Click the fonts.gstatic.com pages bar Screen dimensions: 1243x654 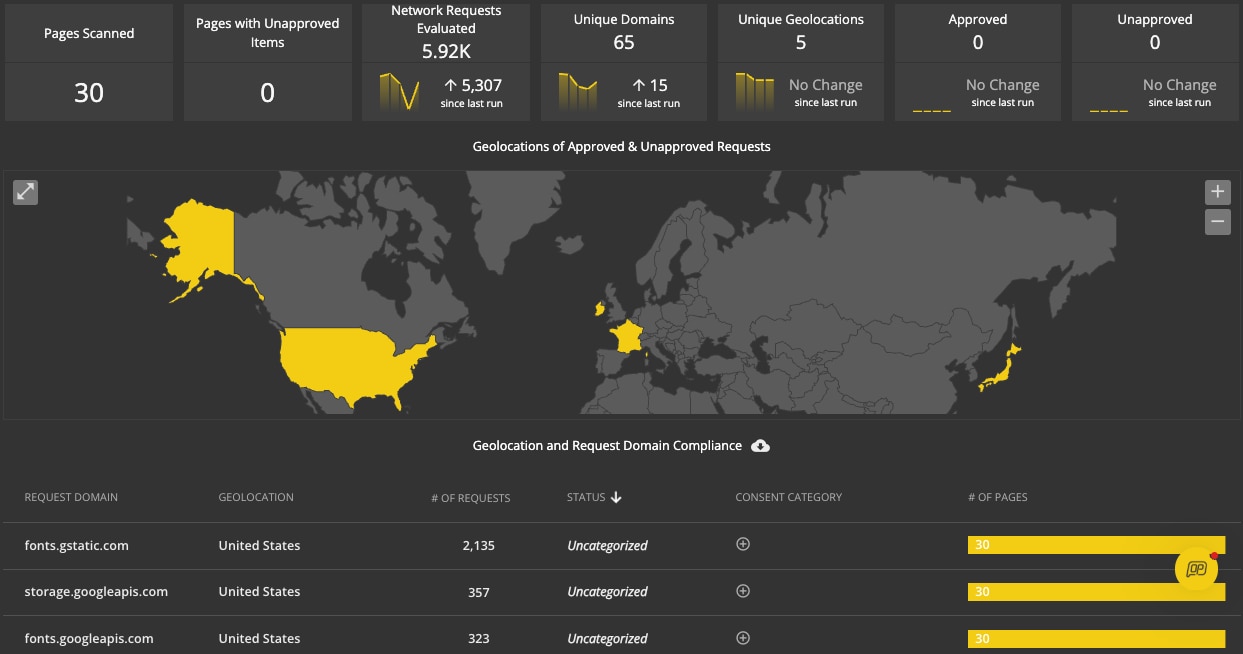[1096, 545]
